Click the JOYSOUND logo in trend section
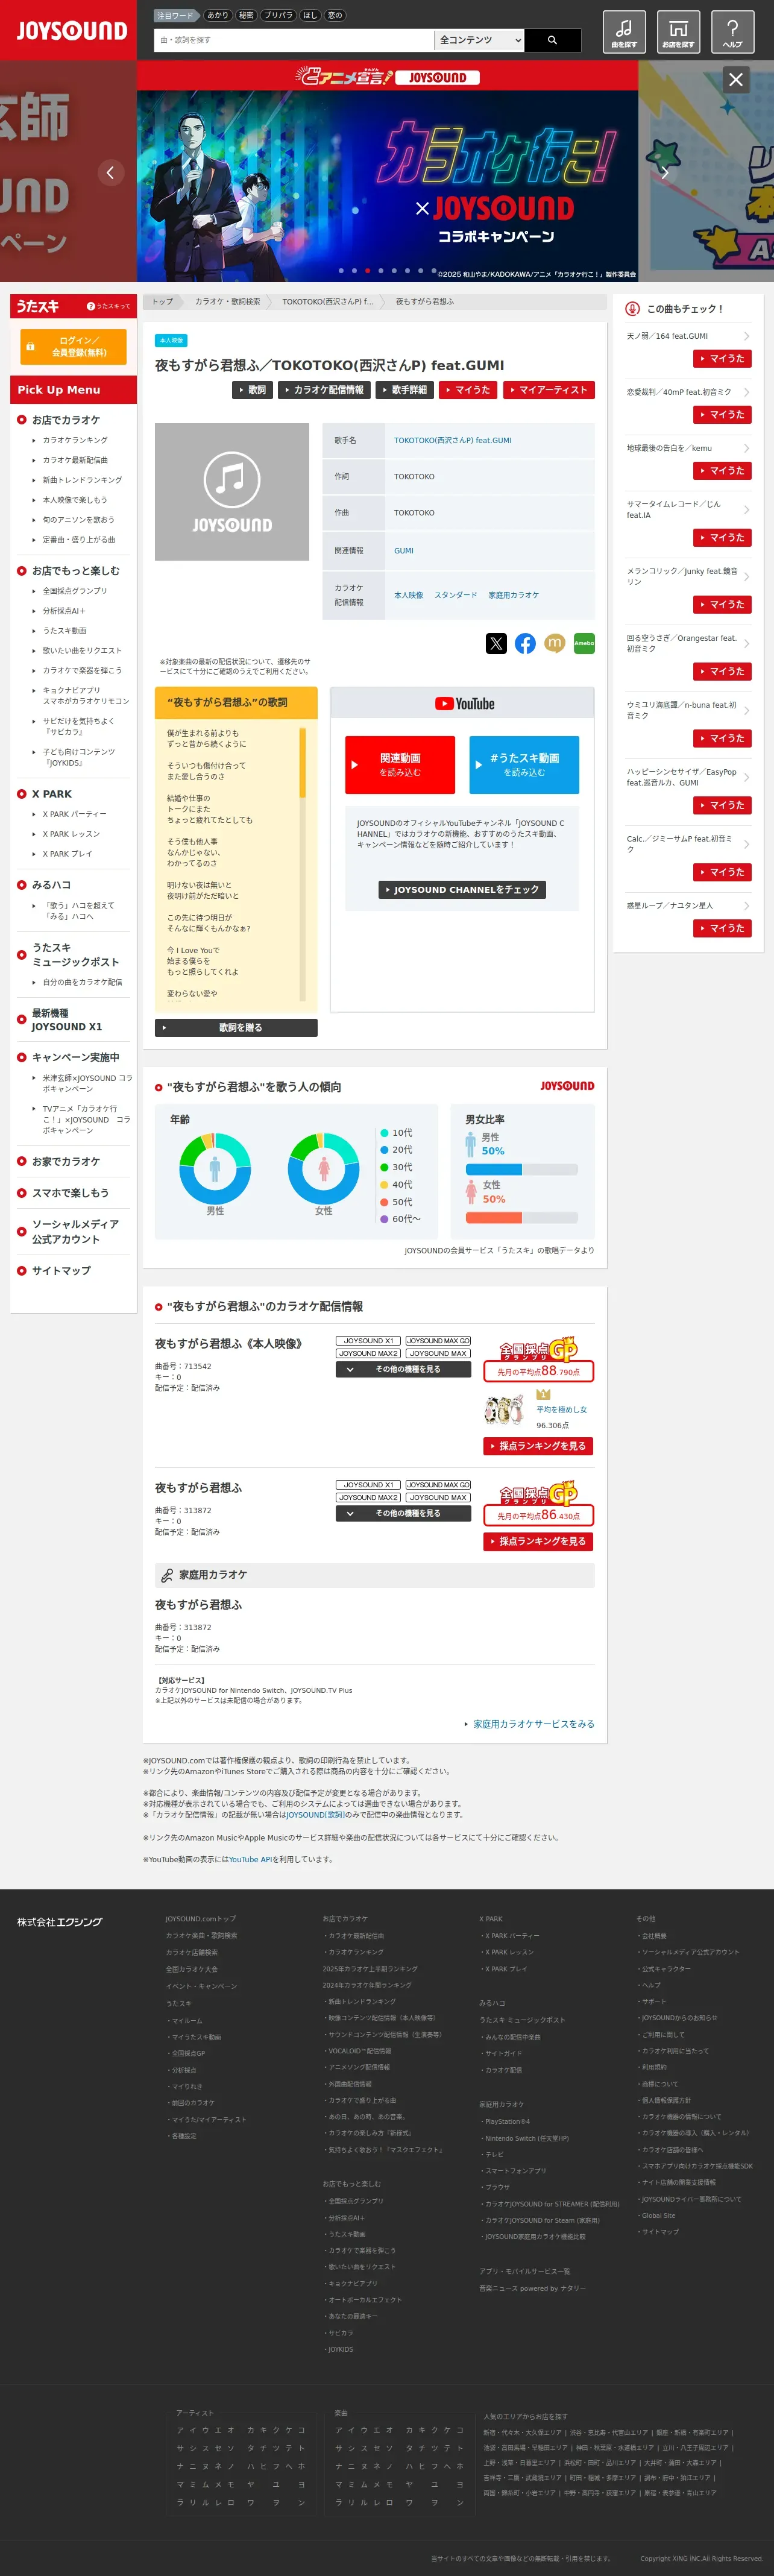The width and height of the screenshot is (774, 2576). click(x=567, y=1086)
